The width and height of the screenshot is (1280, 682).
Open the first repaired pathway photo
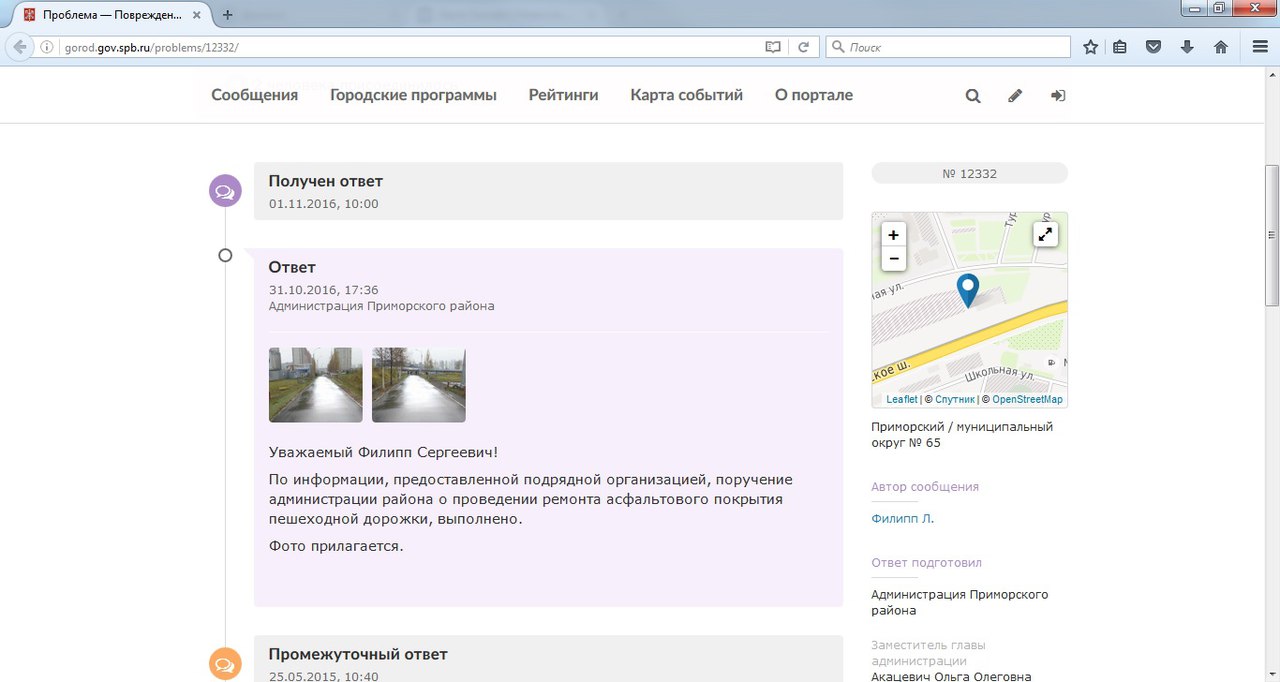pyautogui.click(x=315, y=385)
